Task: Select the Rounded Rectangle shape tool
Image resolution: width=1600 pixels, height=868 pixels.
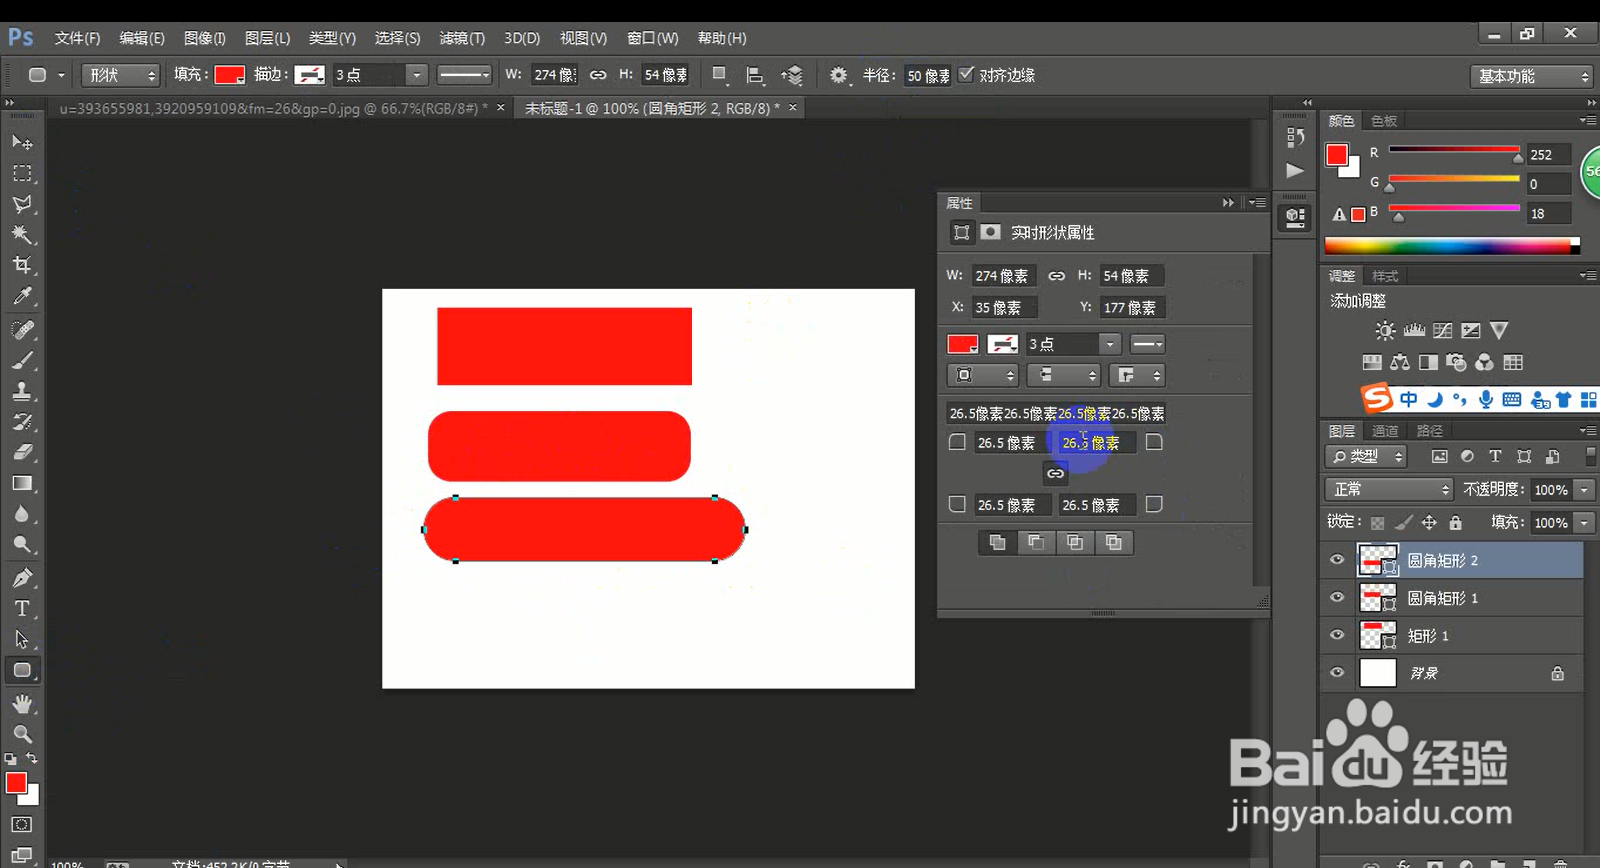Action: (22, 670)
